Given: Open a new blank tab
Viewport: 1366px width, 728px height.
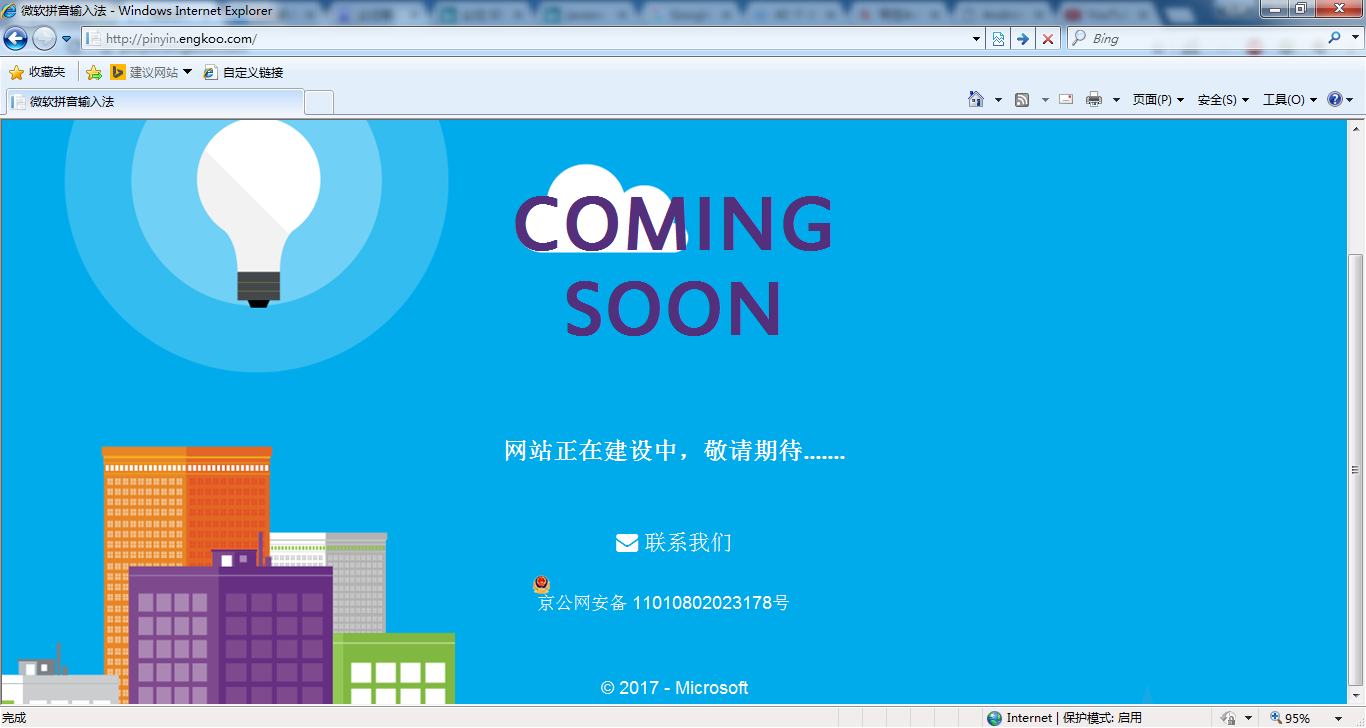Looking at the screenshot, I should (319, 102).
